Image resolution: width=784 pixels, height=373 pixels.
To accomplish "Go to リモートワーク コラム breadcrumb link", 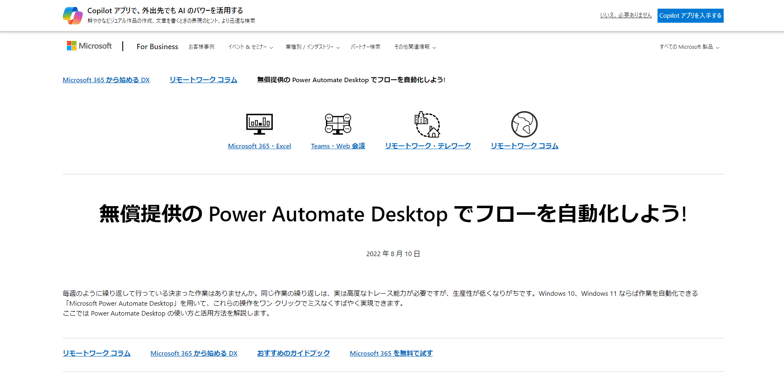I will [x=203, y=80].
